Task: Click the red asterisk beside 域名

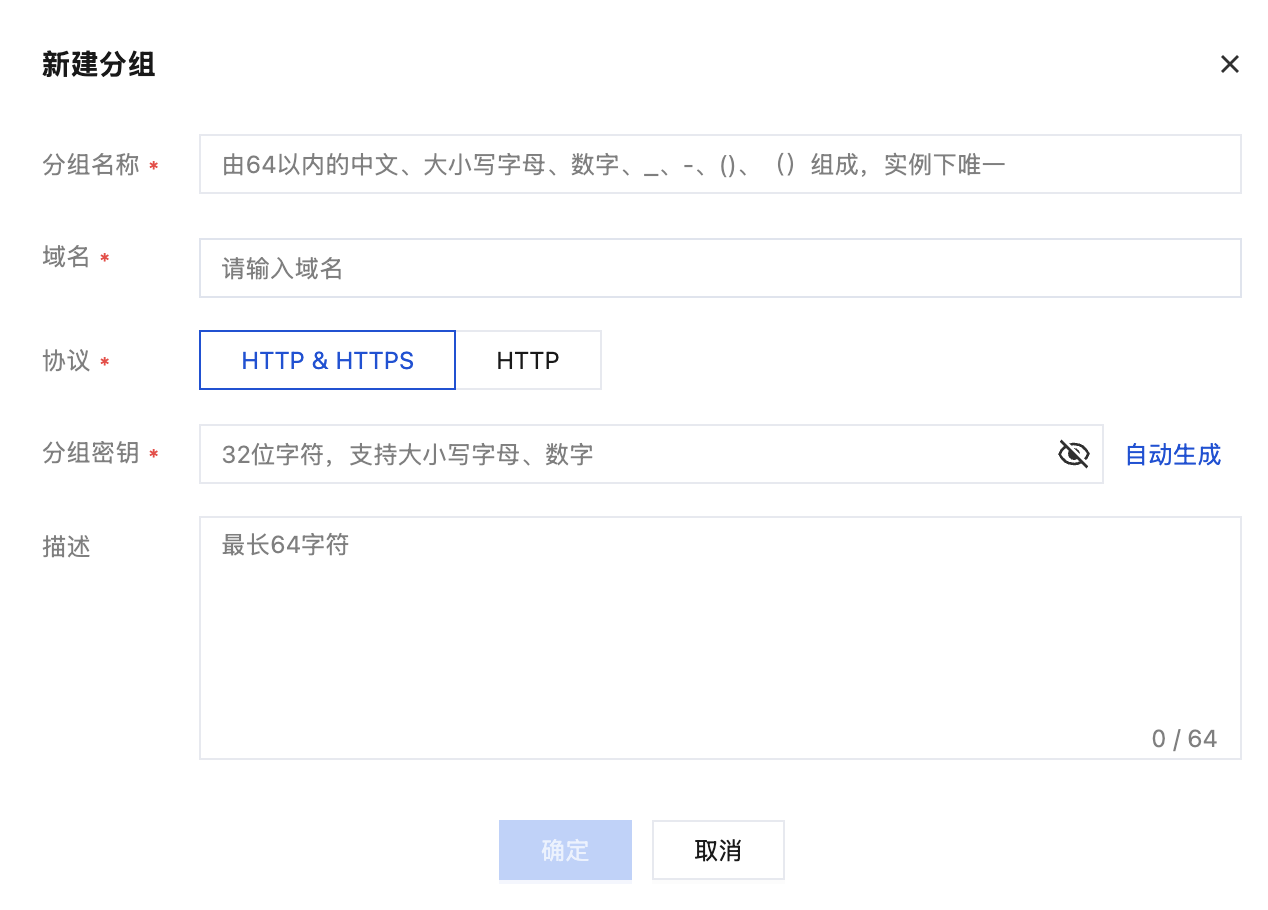Action: point(105,259)
